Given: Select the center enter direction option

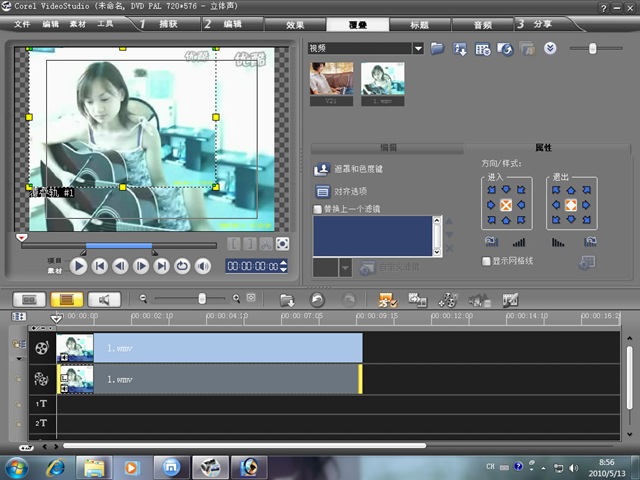Looking at the screenshot, I should pos(506,205).
